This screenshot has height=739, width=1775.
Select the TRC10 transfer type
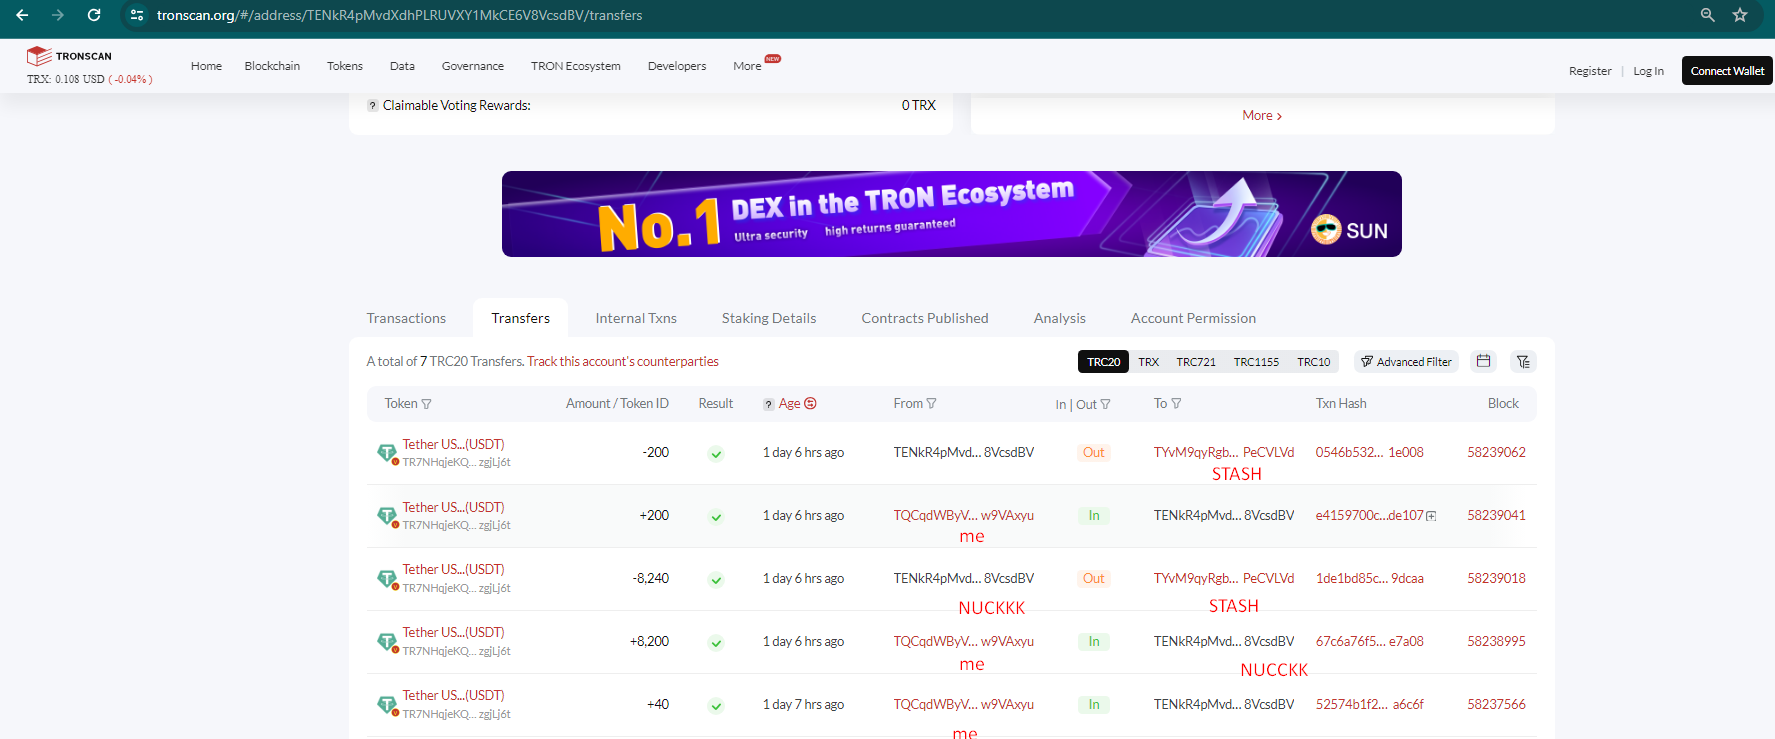pyautogui.click(x=1314, y=362)
